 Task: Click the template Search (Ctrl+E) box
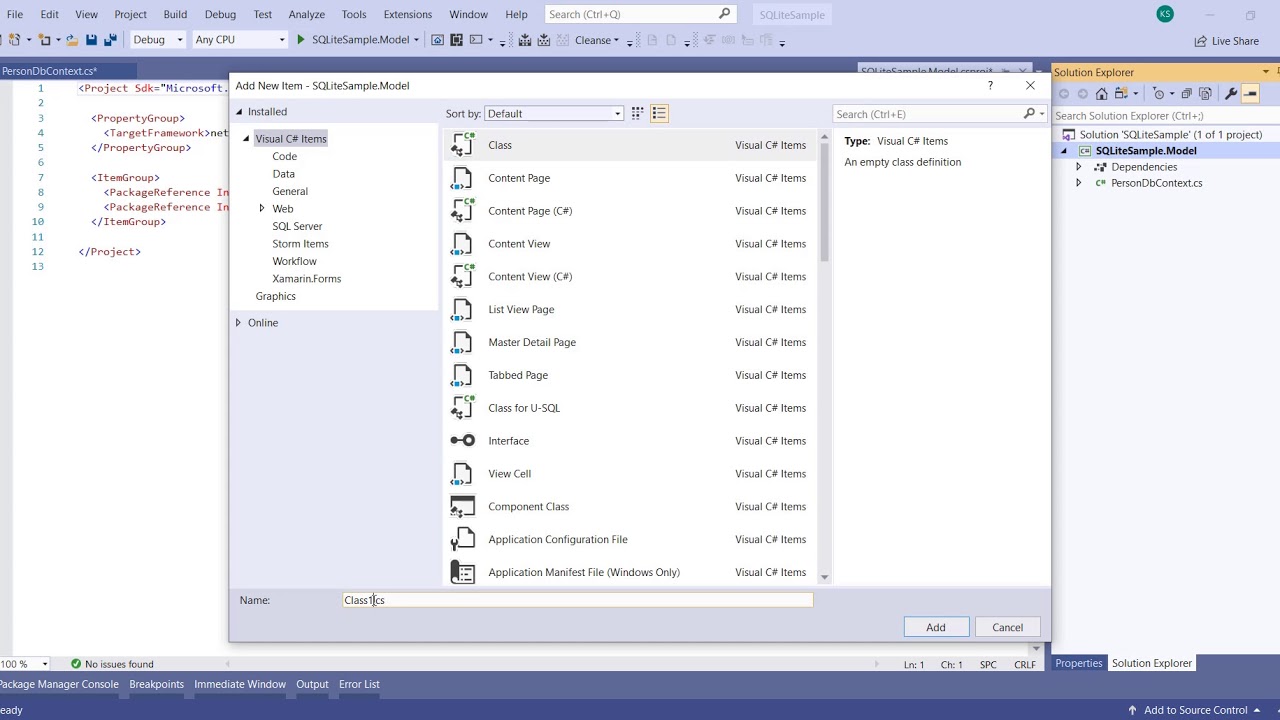(x=938, y=114)
